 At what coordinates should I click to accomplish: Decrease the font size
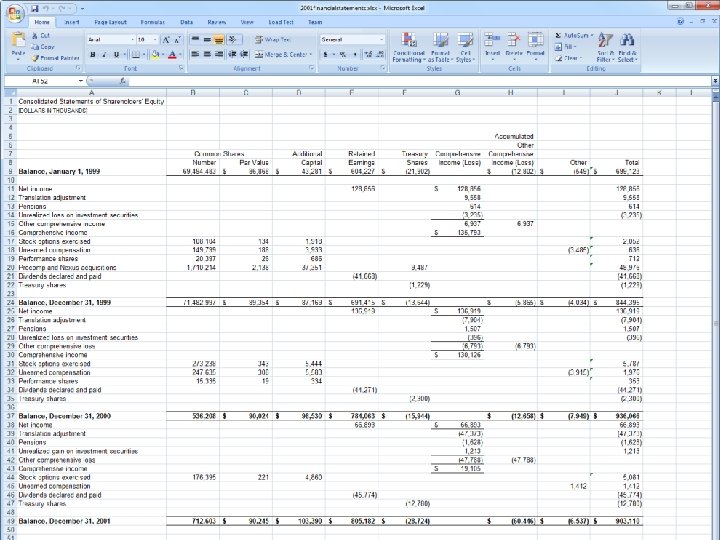178,40
